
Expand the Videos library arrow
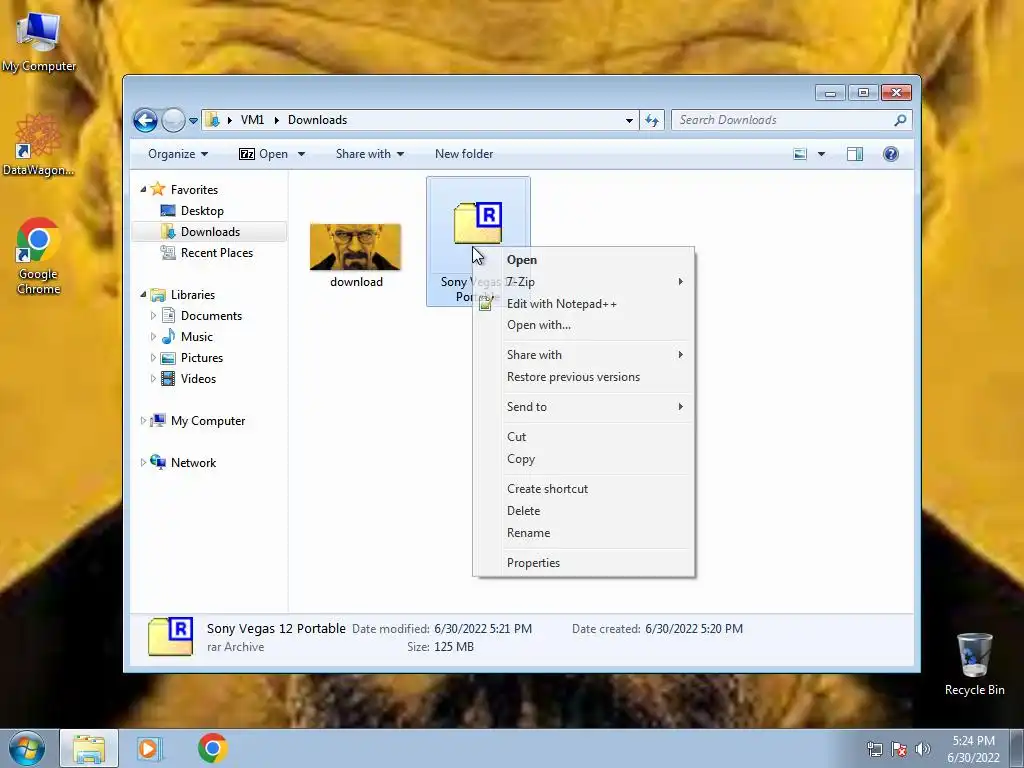153,379
